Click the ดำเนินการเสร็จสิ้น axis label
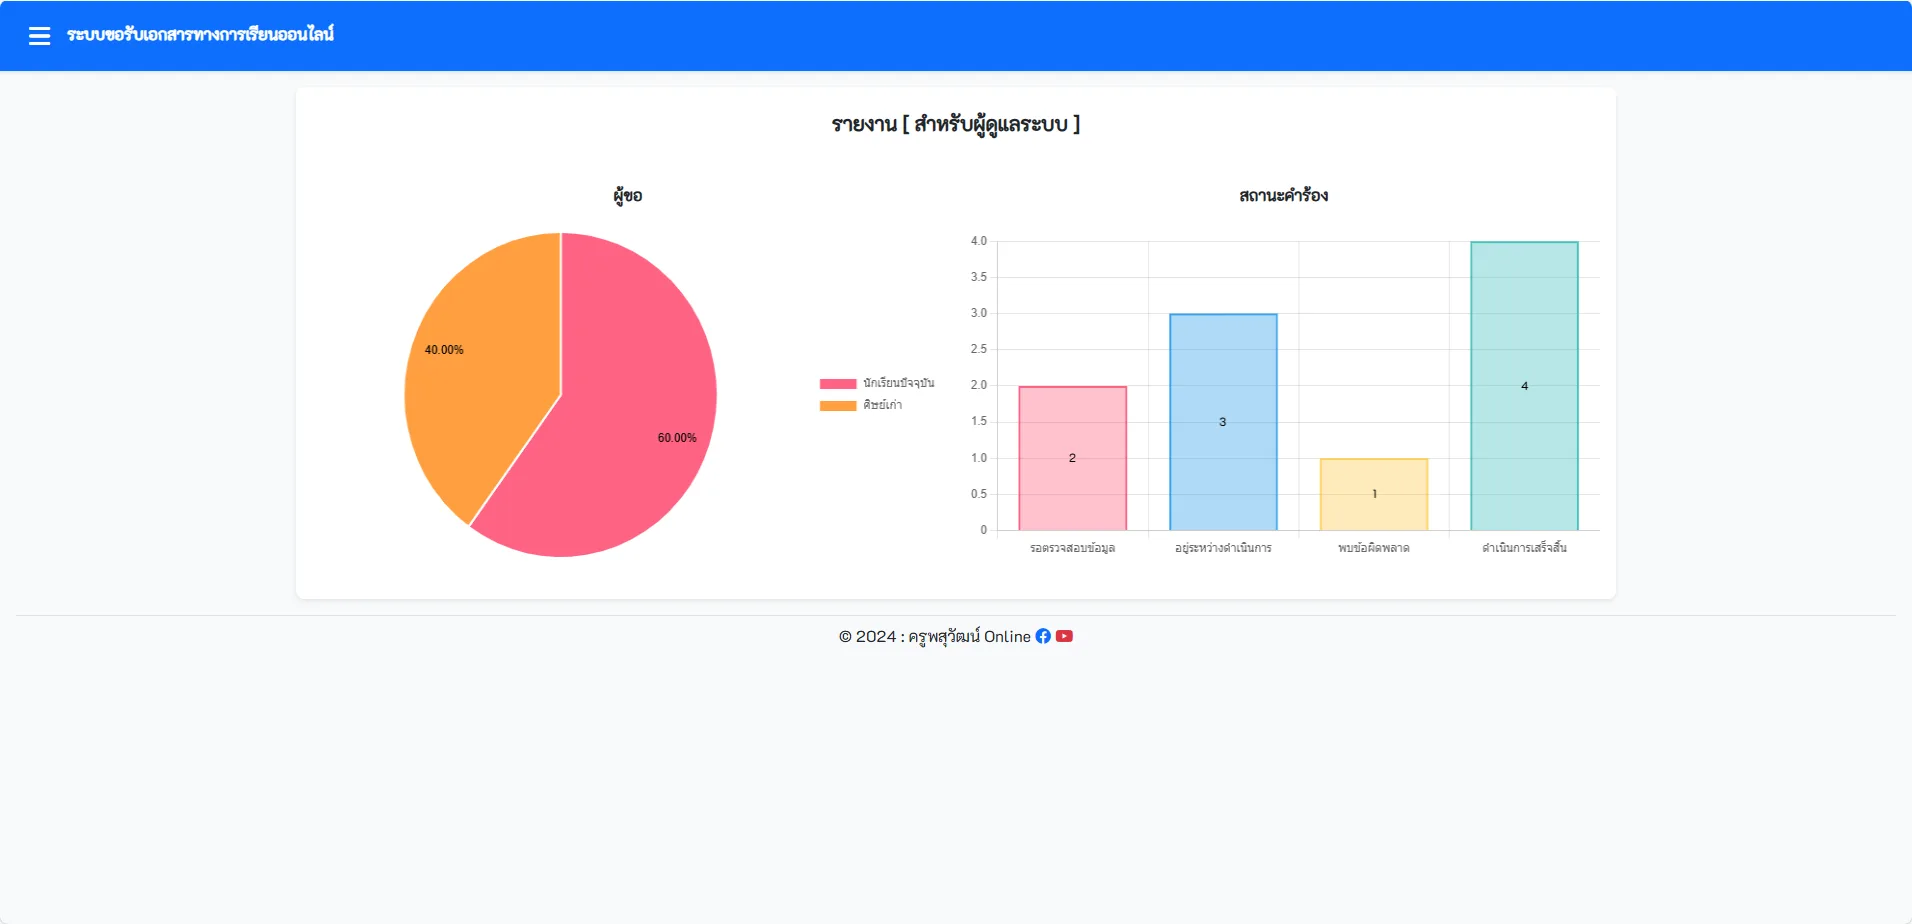1912x924 pixels. [1524, 548]
